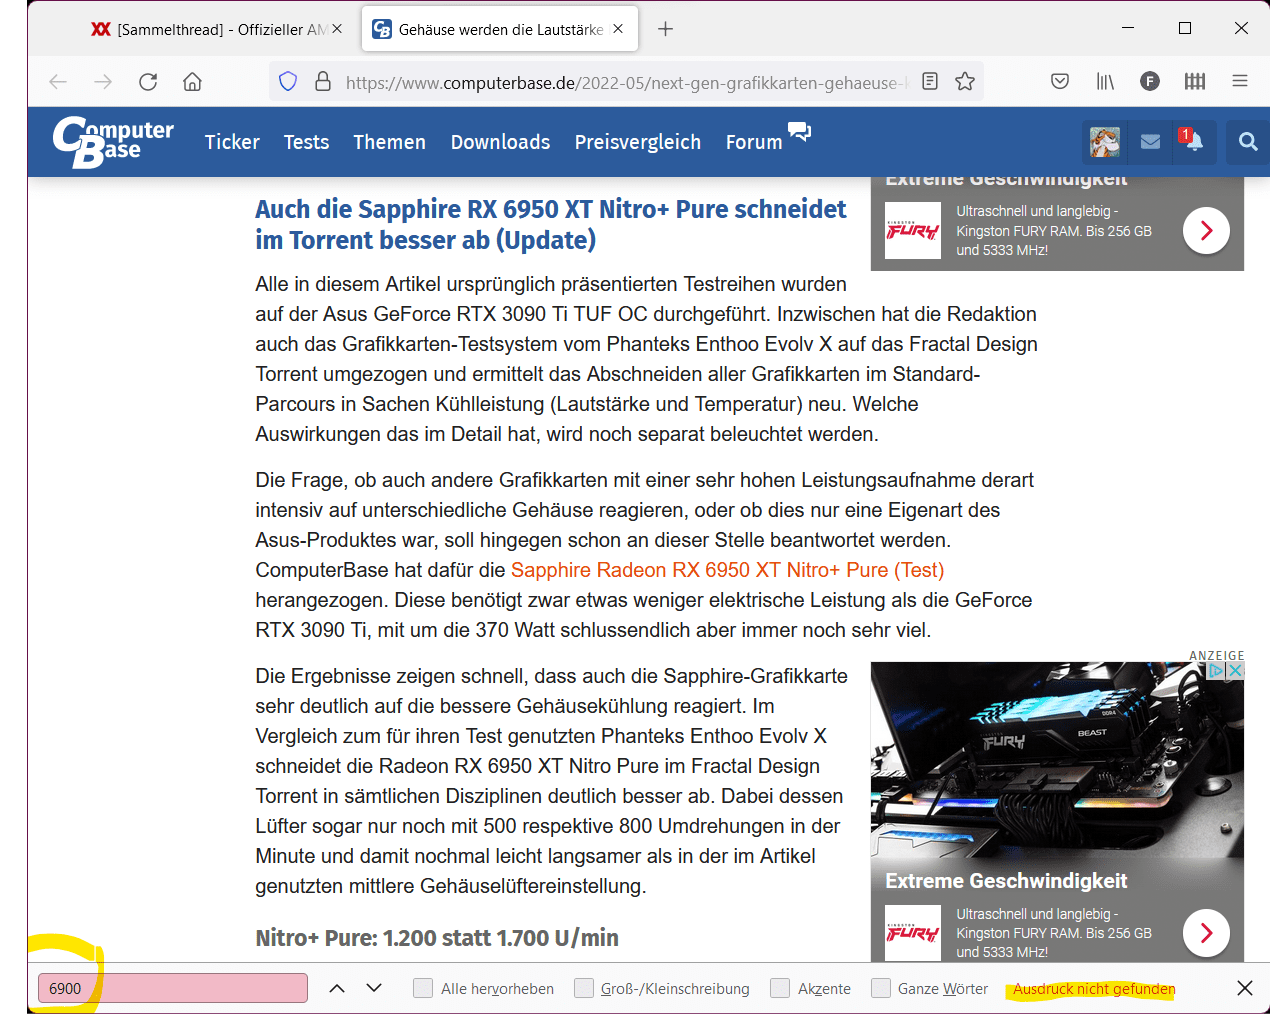
Task: Open the messages envelope icon
Action: point(1150,142)
